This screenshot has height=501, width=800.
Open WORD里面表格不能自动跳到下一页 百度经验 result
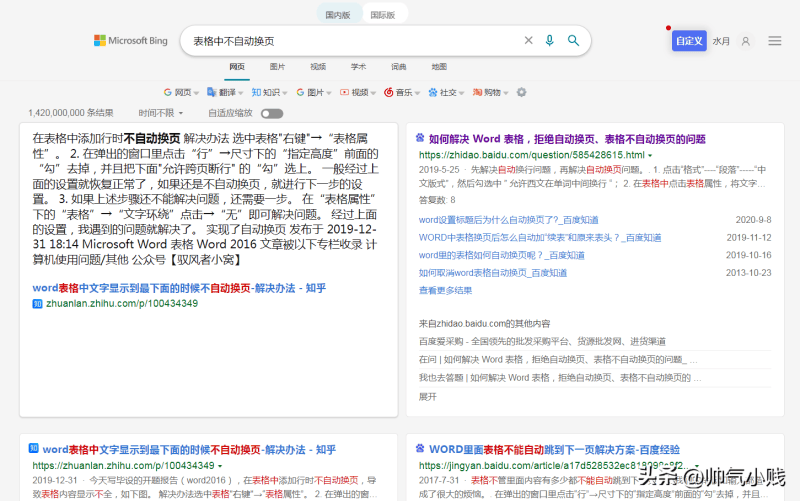click(x=554, y=449)
